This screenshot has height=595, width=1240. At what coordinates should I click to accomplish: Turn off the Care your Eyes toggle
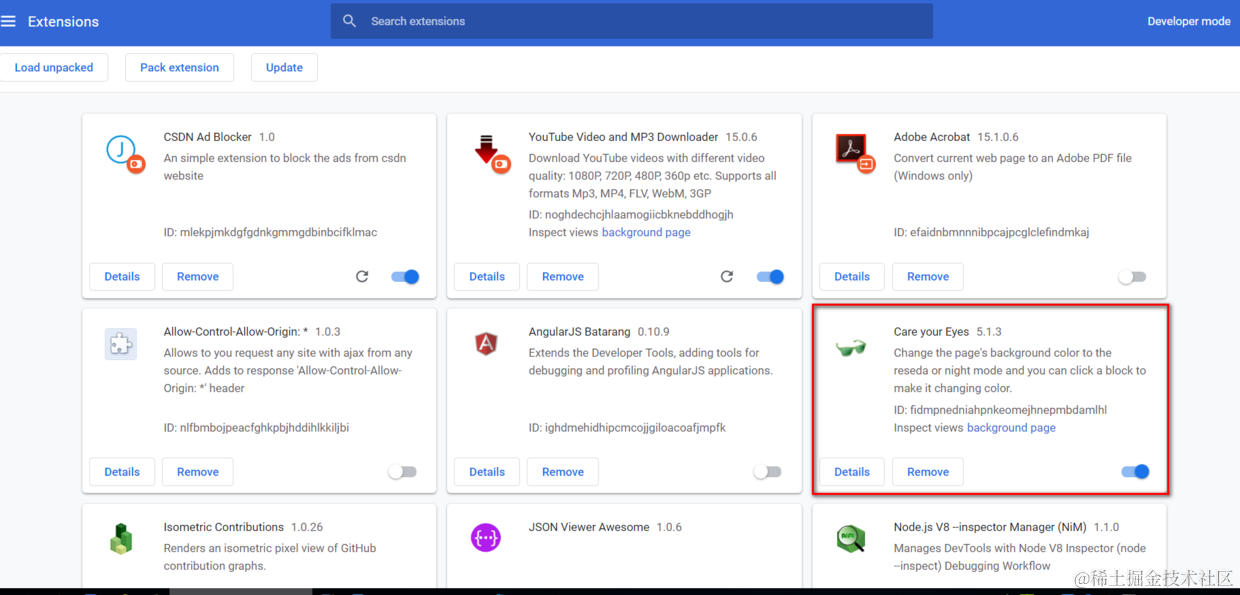(1135, 472)
